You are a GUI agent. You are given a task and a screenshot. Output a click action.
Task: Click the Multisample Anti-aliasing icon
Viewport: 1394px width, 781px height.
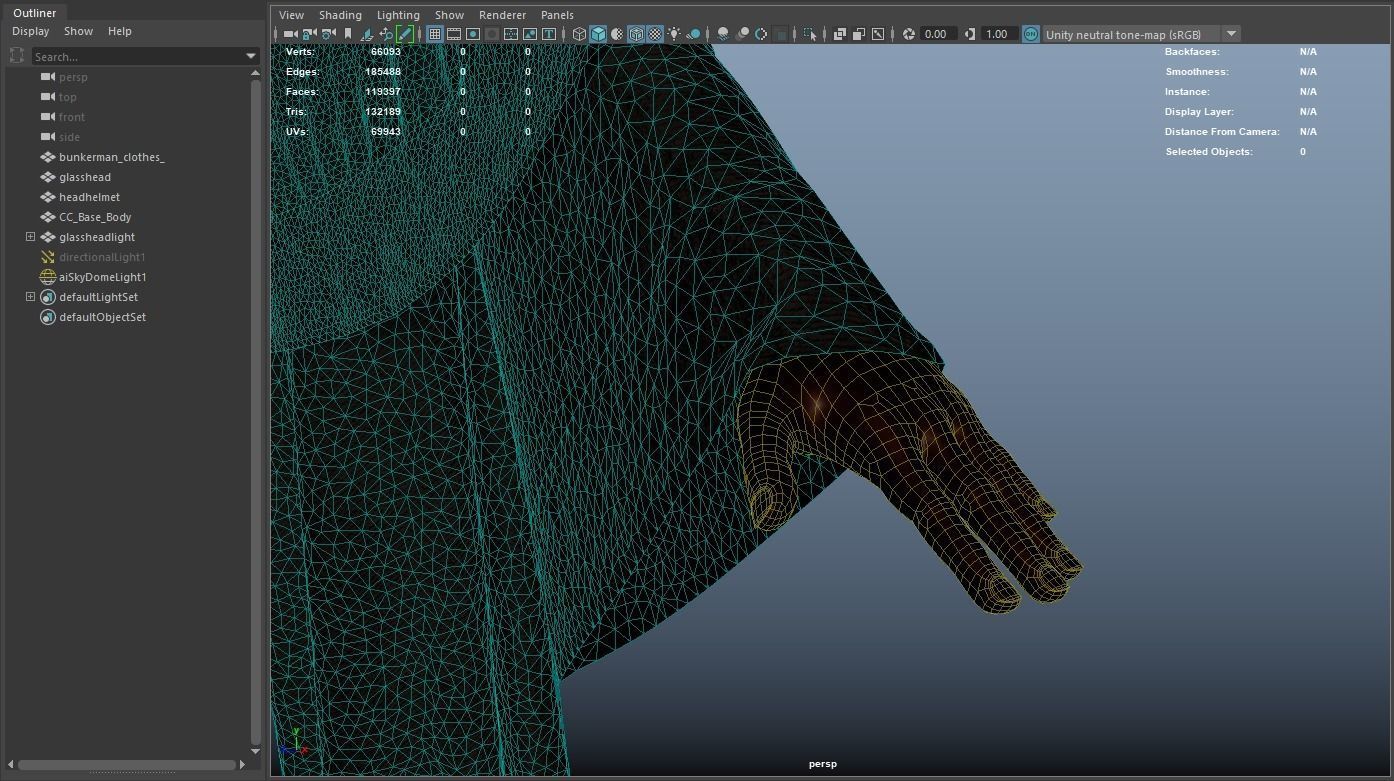click(761, 34)
